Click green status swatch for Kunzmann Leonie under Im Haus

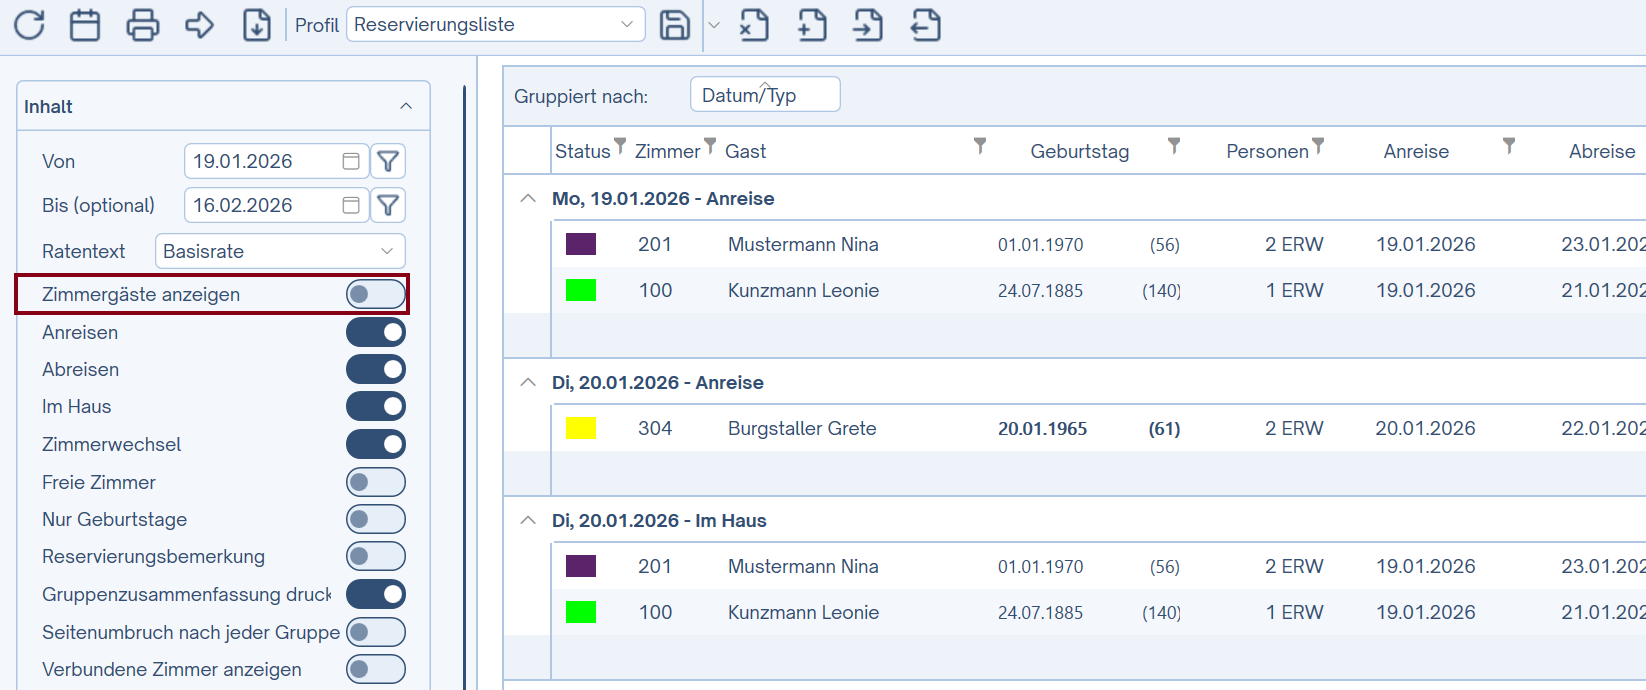581,612
